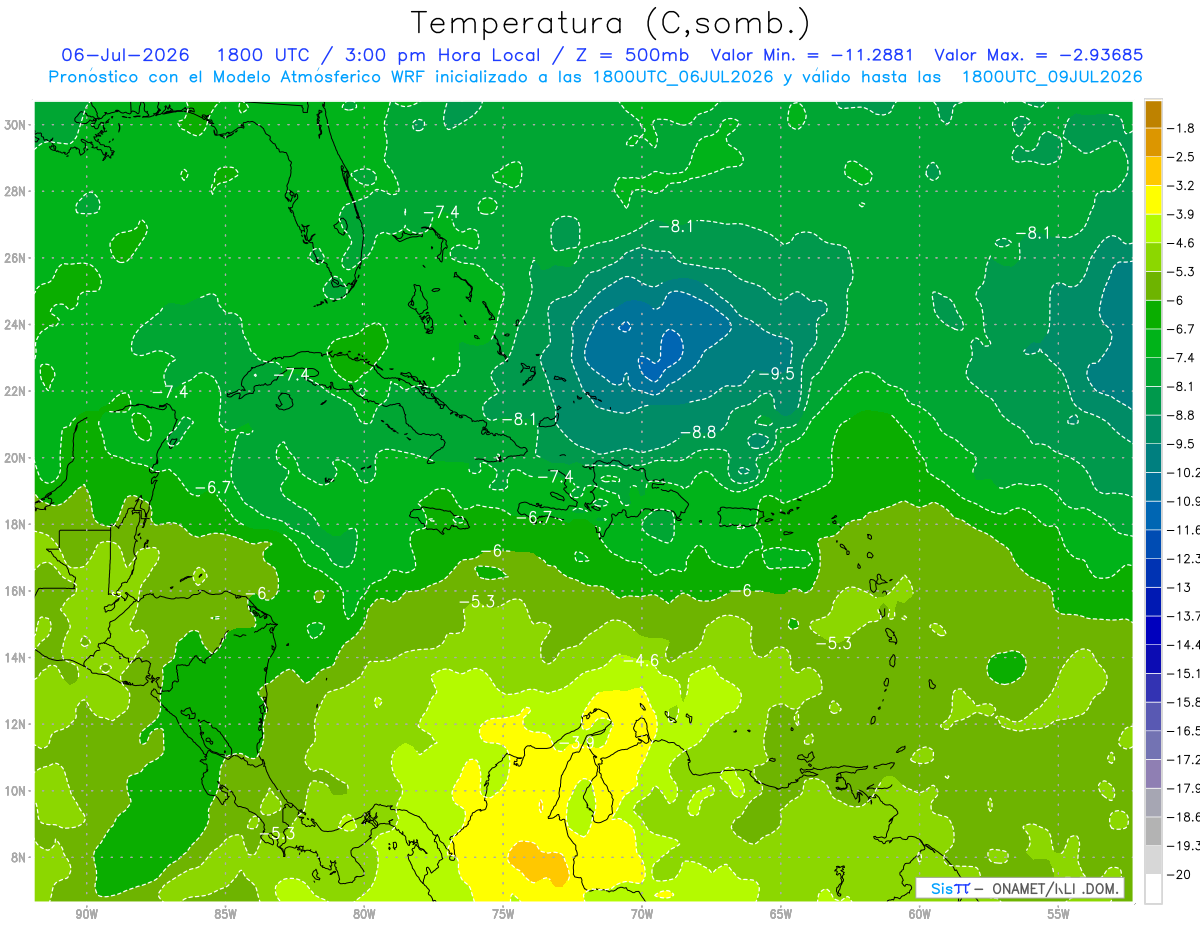Click the -10.2 colorbar scale label

tap(1182, 472)
